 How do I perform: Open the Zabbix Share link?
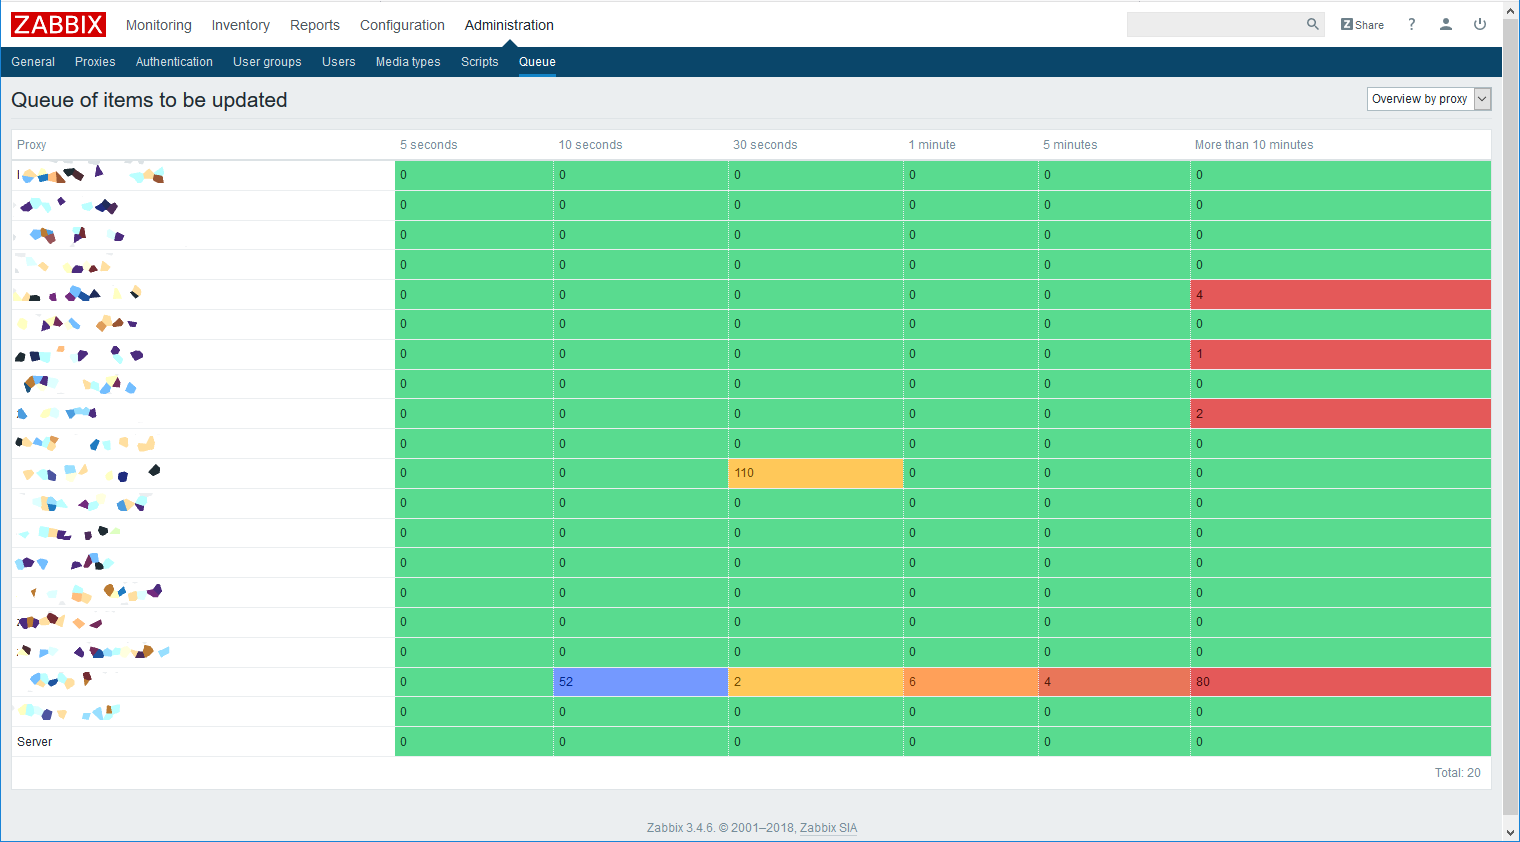pos(1362,24)
